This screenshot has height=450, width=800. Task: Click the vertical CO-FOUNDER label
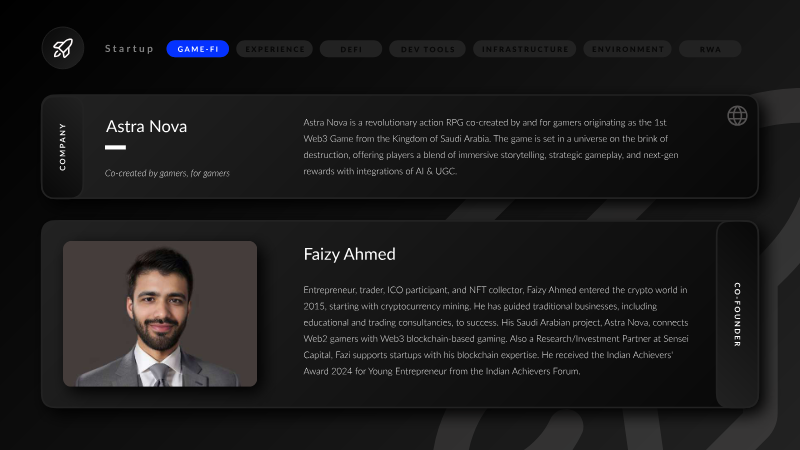click(737, 314)
